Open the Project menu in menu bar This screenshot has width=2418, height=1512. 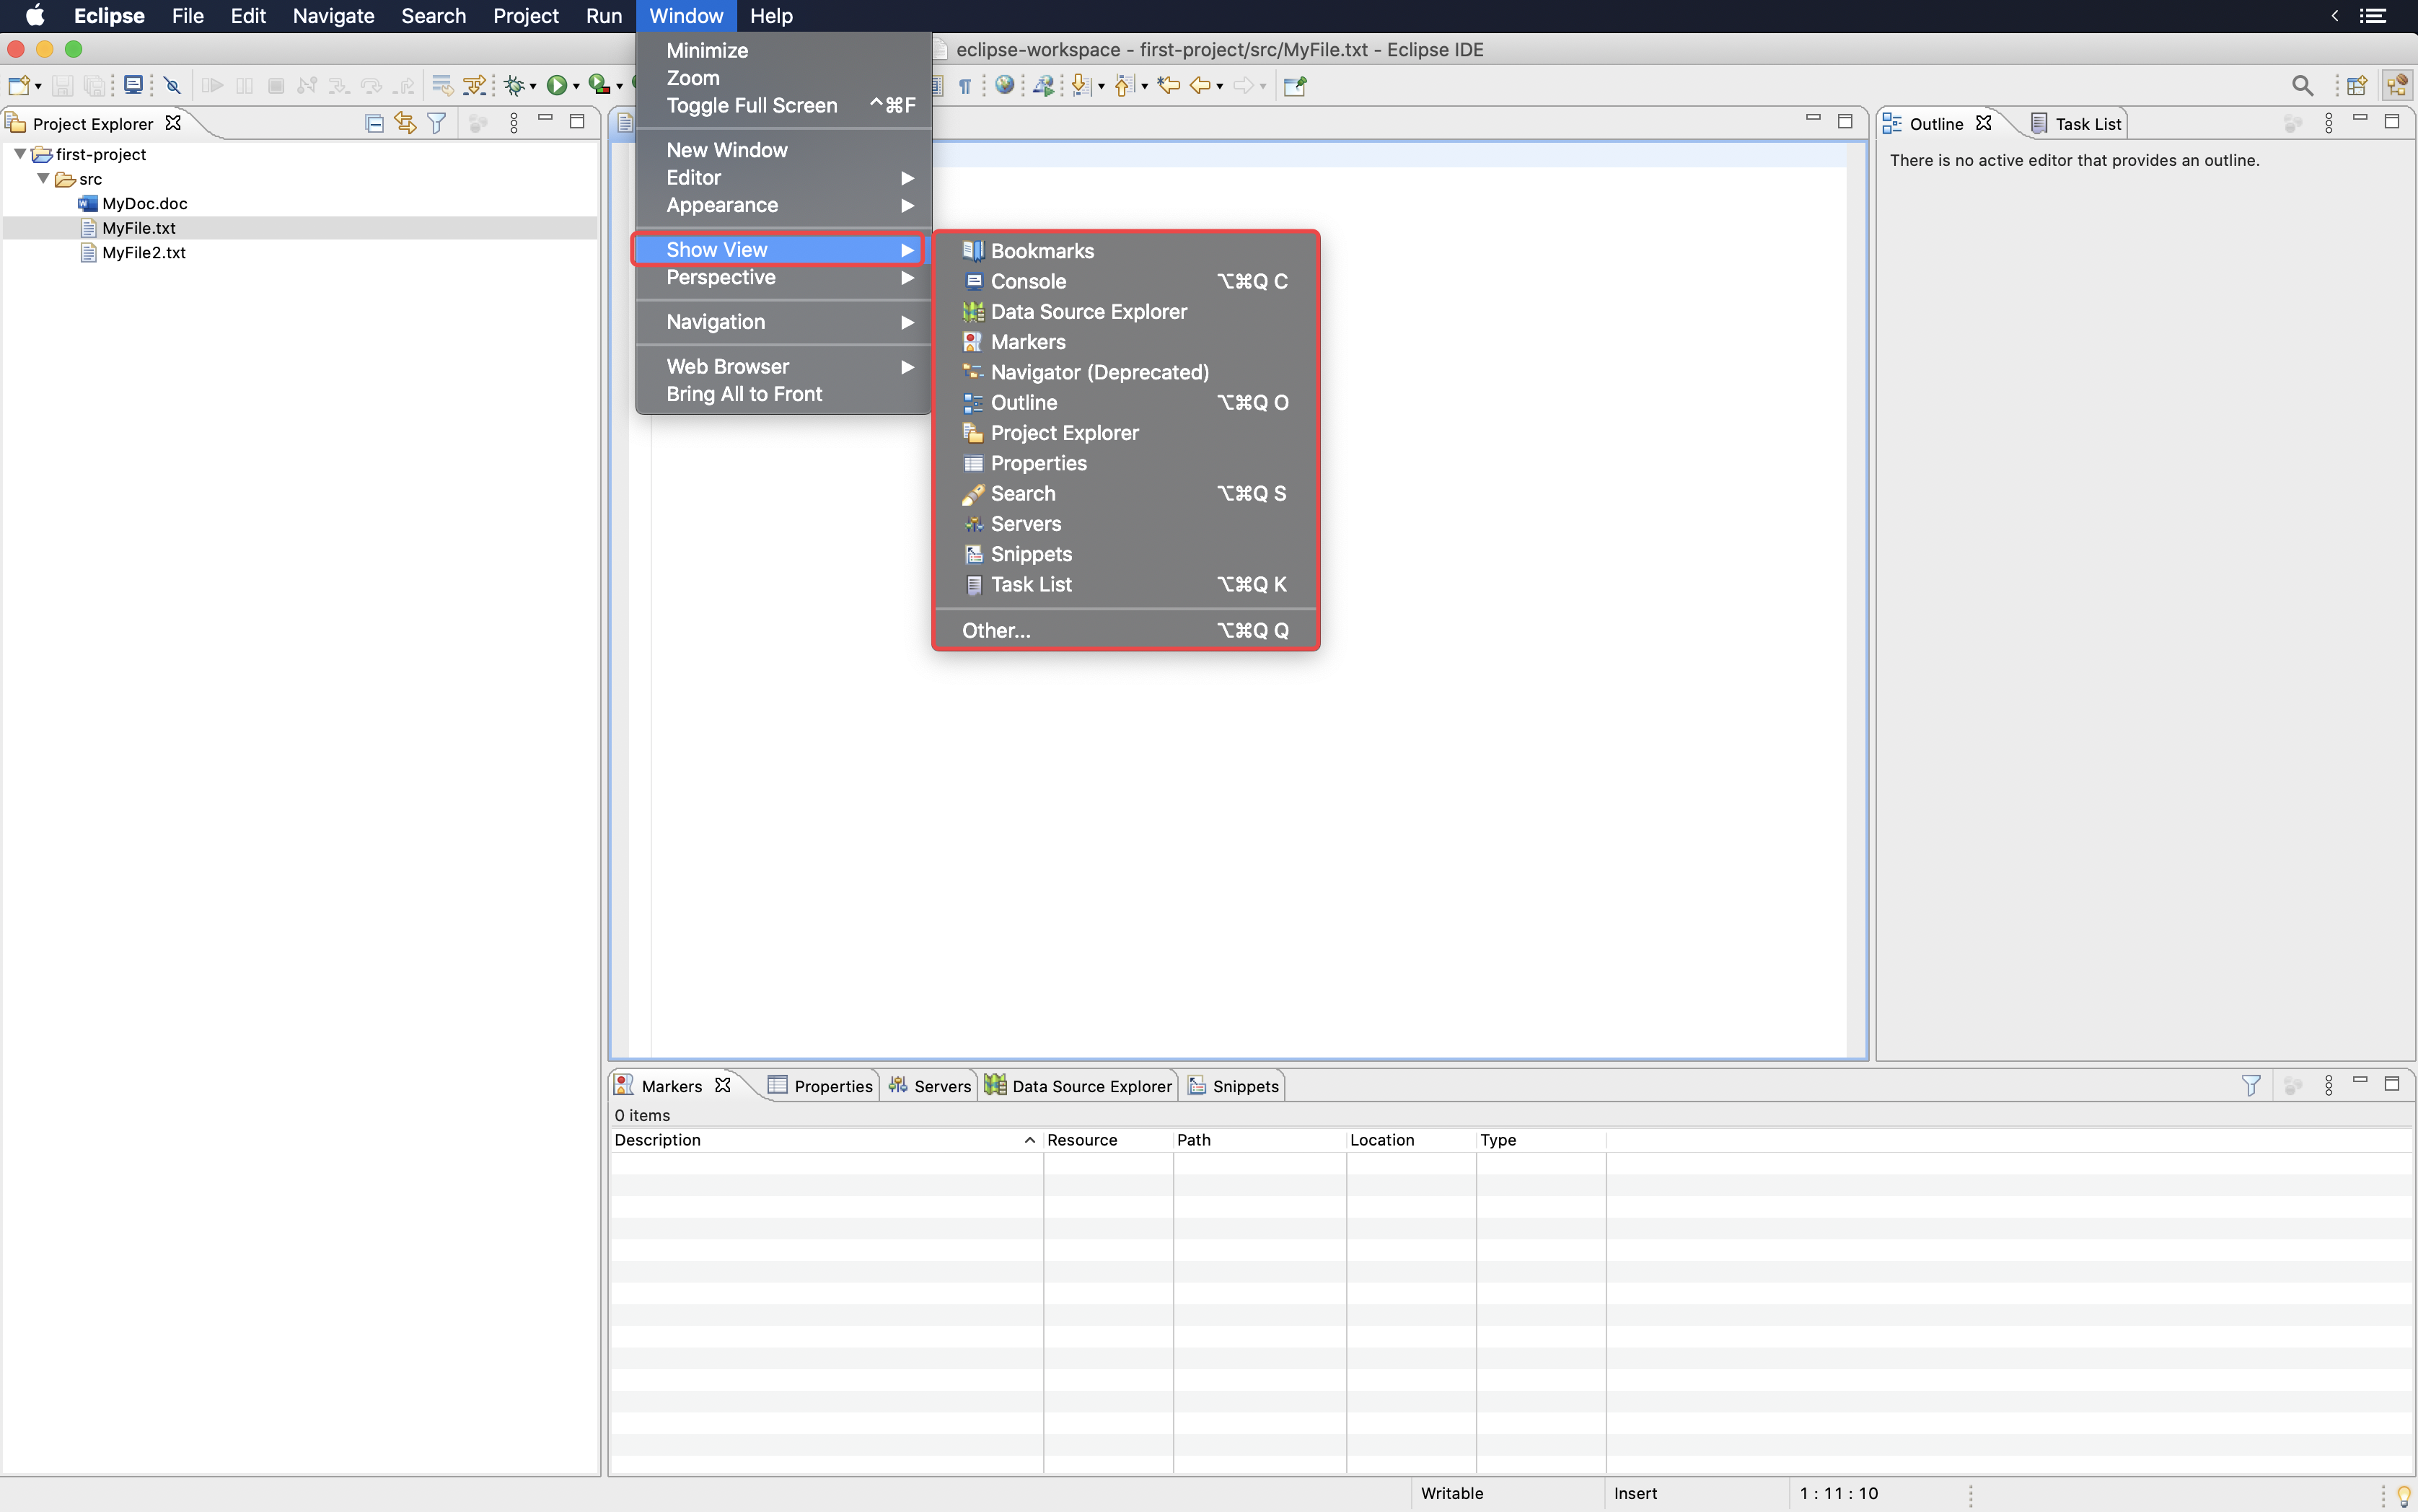525,16
